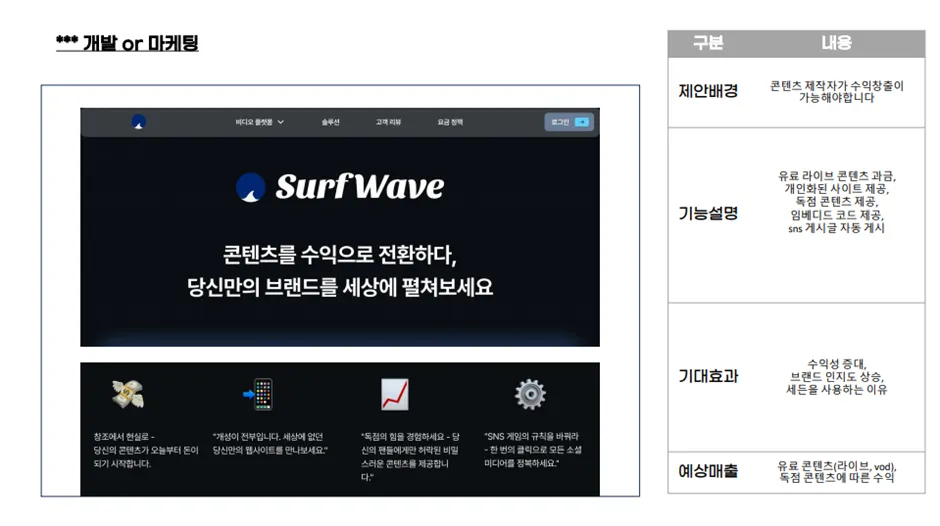Screen dimensions: 940x526
Task: Select the 기능설명 row label
Action: pyautogui.click(x=708, y=214)
